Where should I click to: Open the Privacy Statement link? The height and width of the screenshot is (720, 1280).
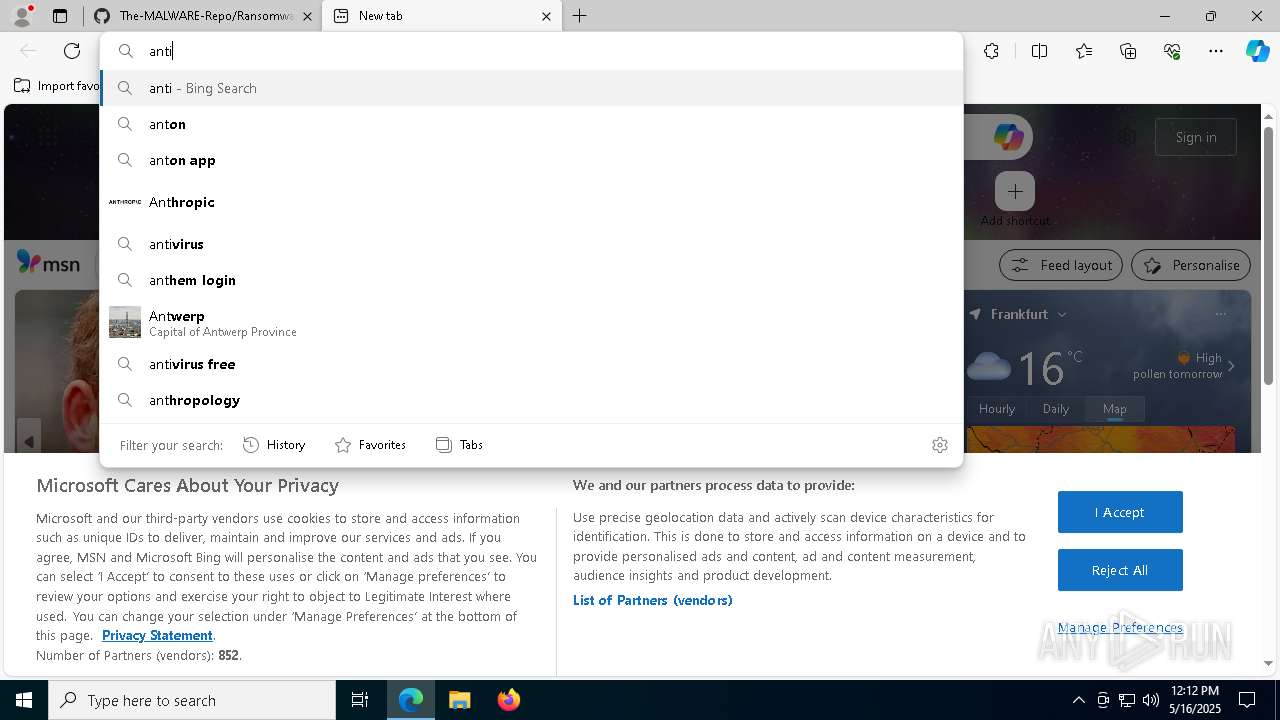(157, 635)
